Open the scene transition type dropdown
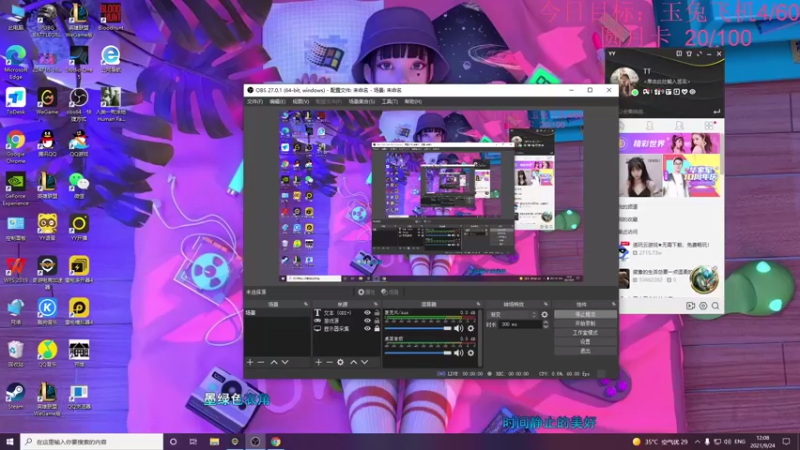This screenshot has height=450, width=800. click(512, 315)
